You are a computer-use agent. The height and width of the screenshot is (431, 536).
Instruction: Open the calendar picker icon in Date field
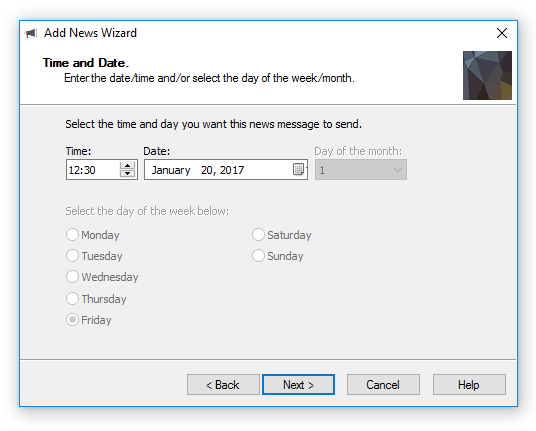coord(298,169)
